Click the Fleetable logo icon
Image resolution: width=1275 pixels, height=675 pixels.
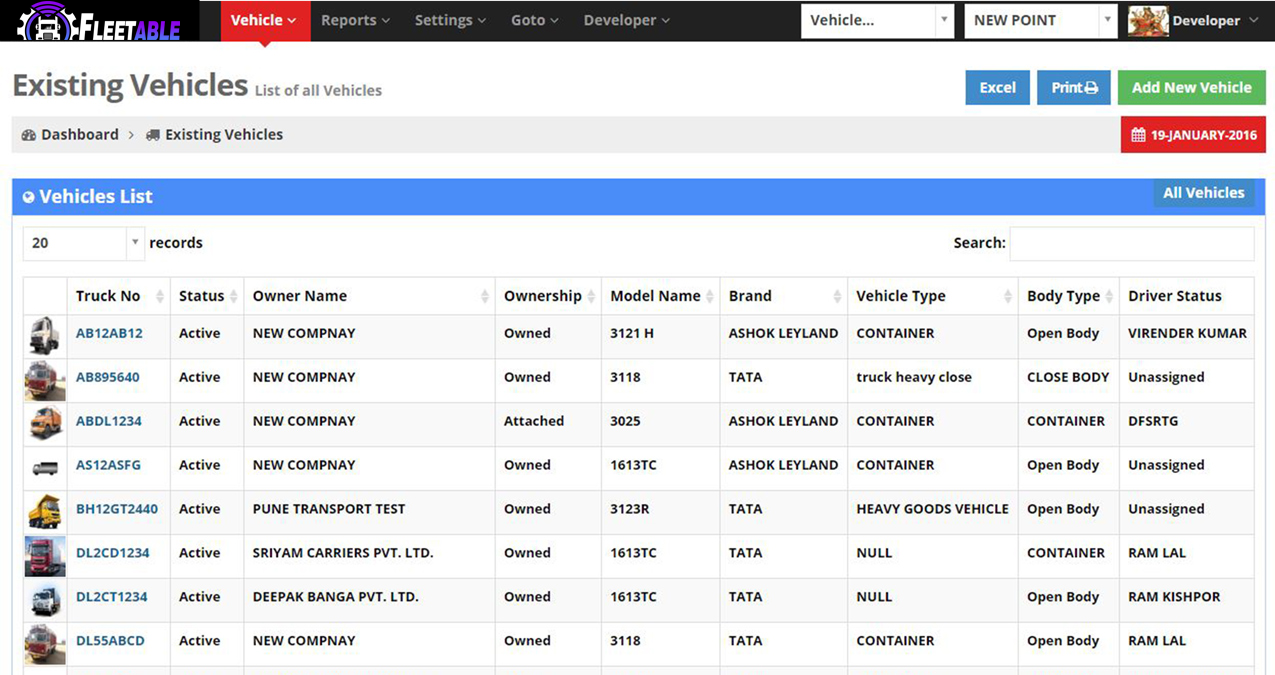pos(43,22)
